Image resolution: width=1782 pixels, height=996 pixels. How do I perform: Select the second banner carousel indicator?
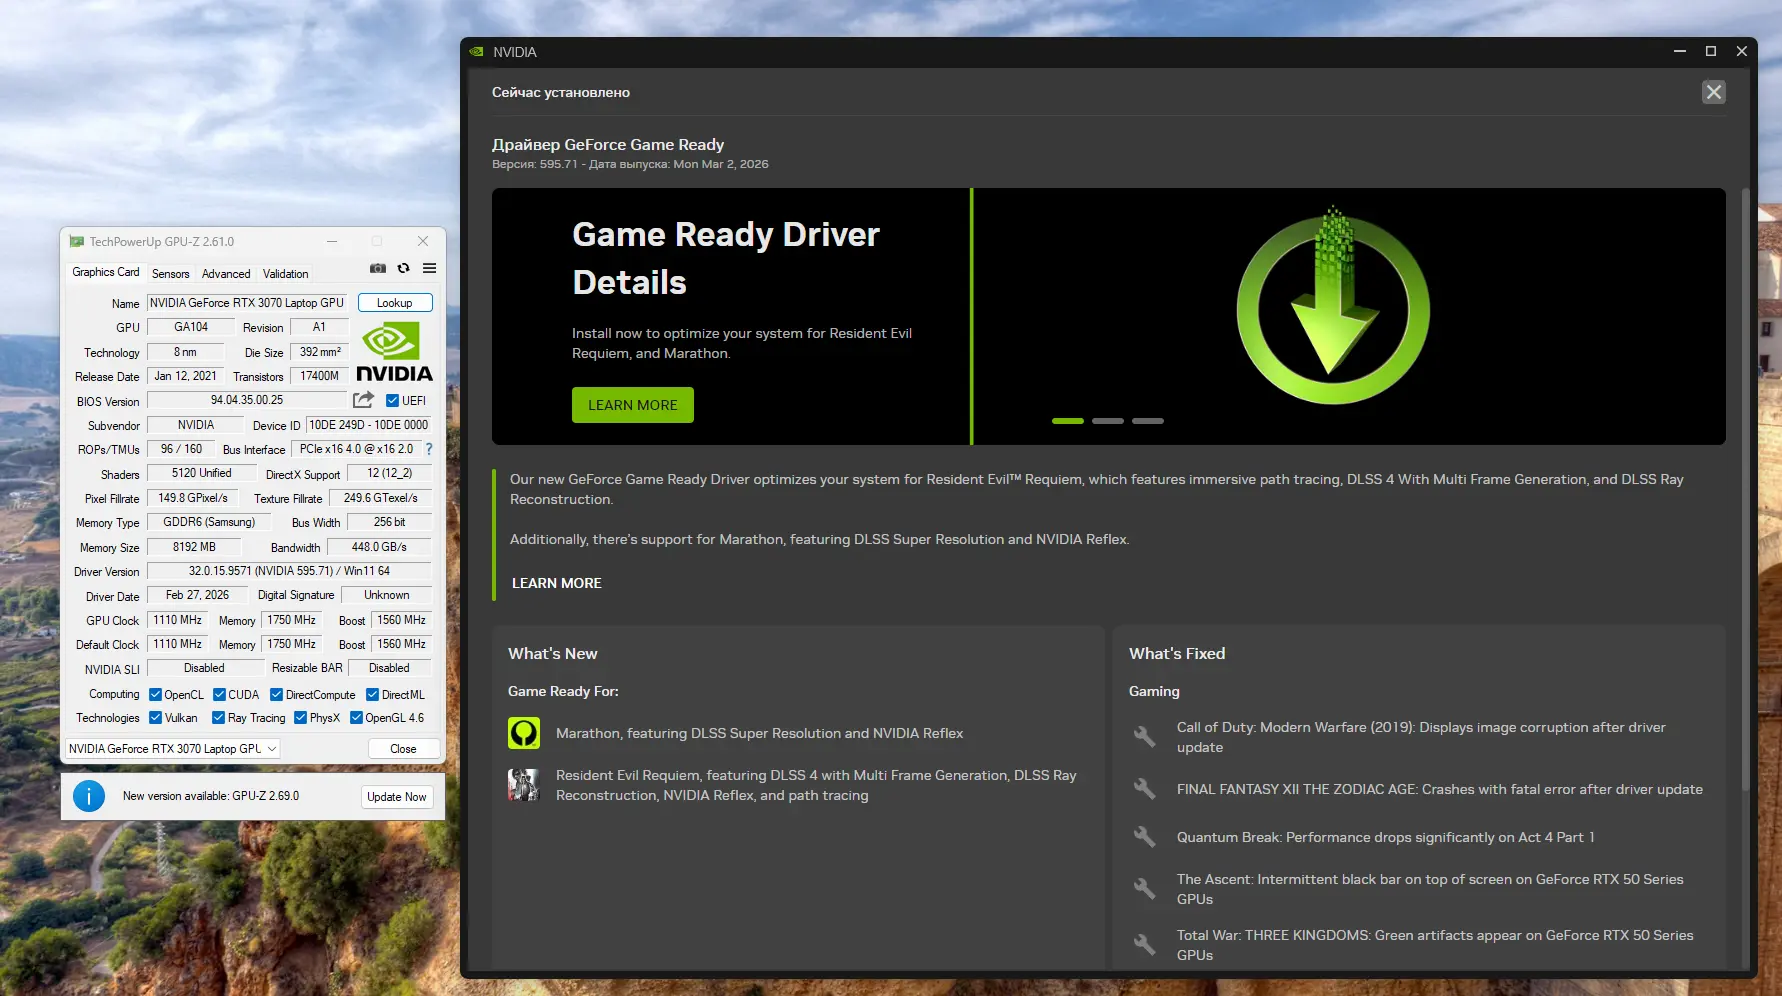[x=1108, y=421]
